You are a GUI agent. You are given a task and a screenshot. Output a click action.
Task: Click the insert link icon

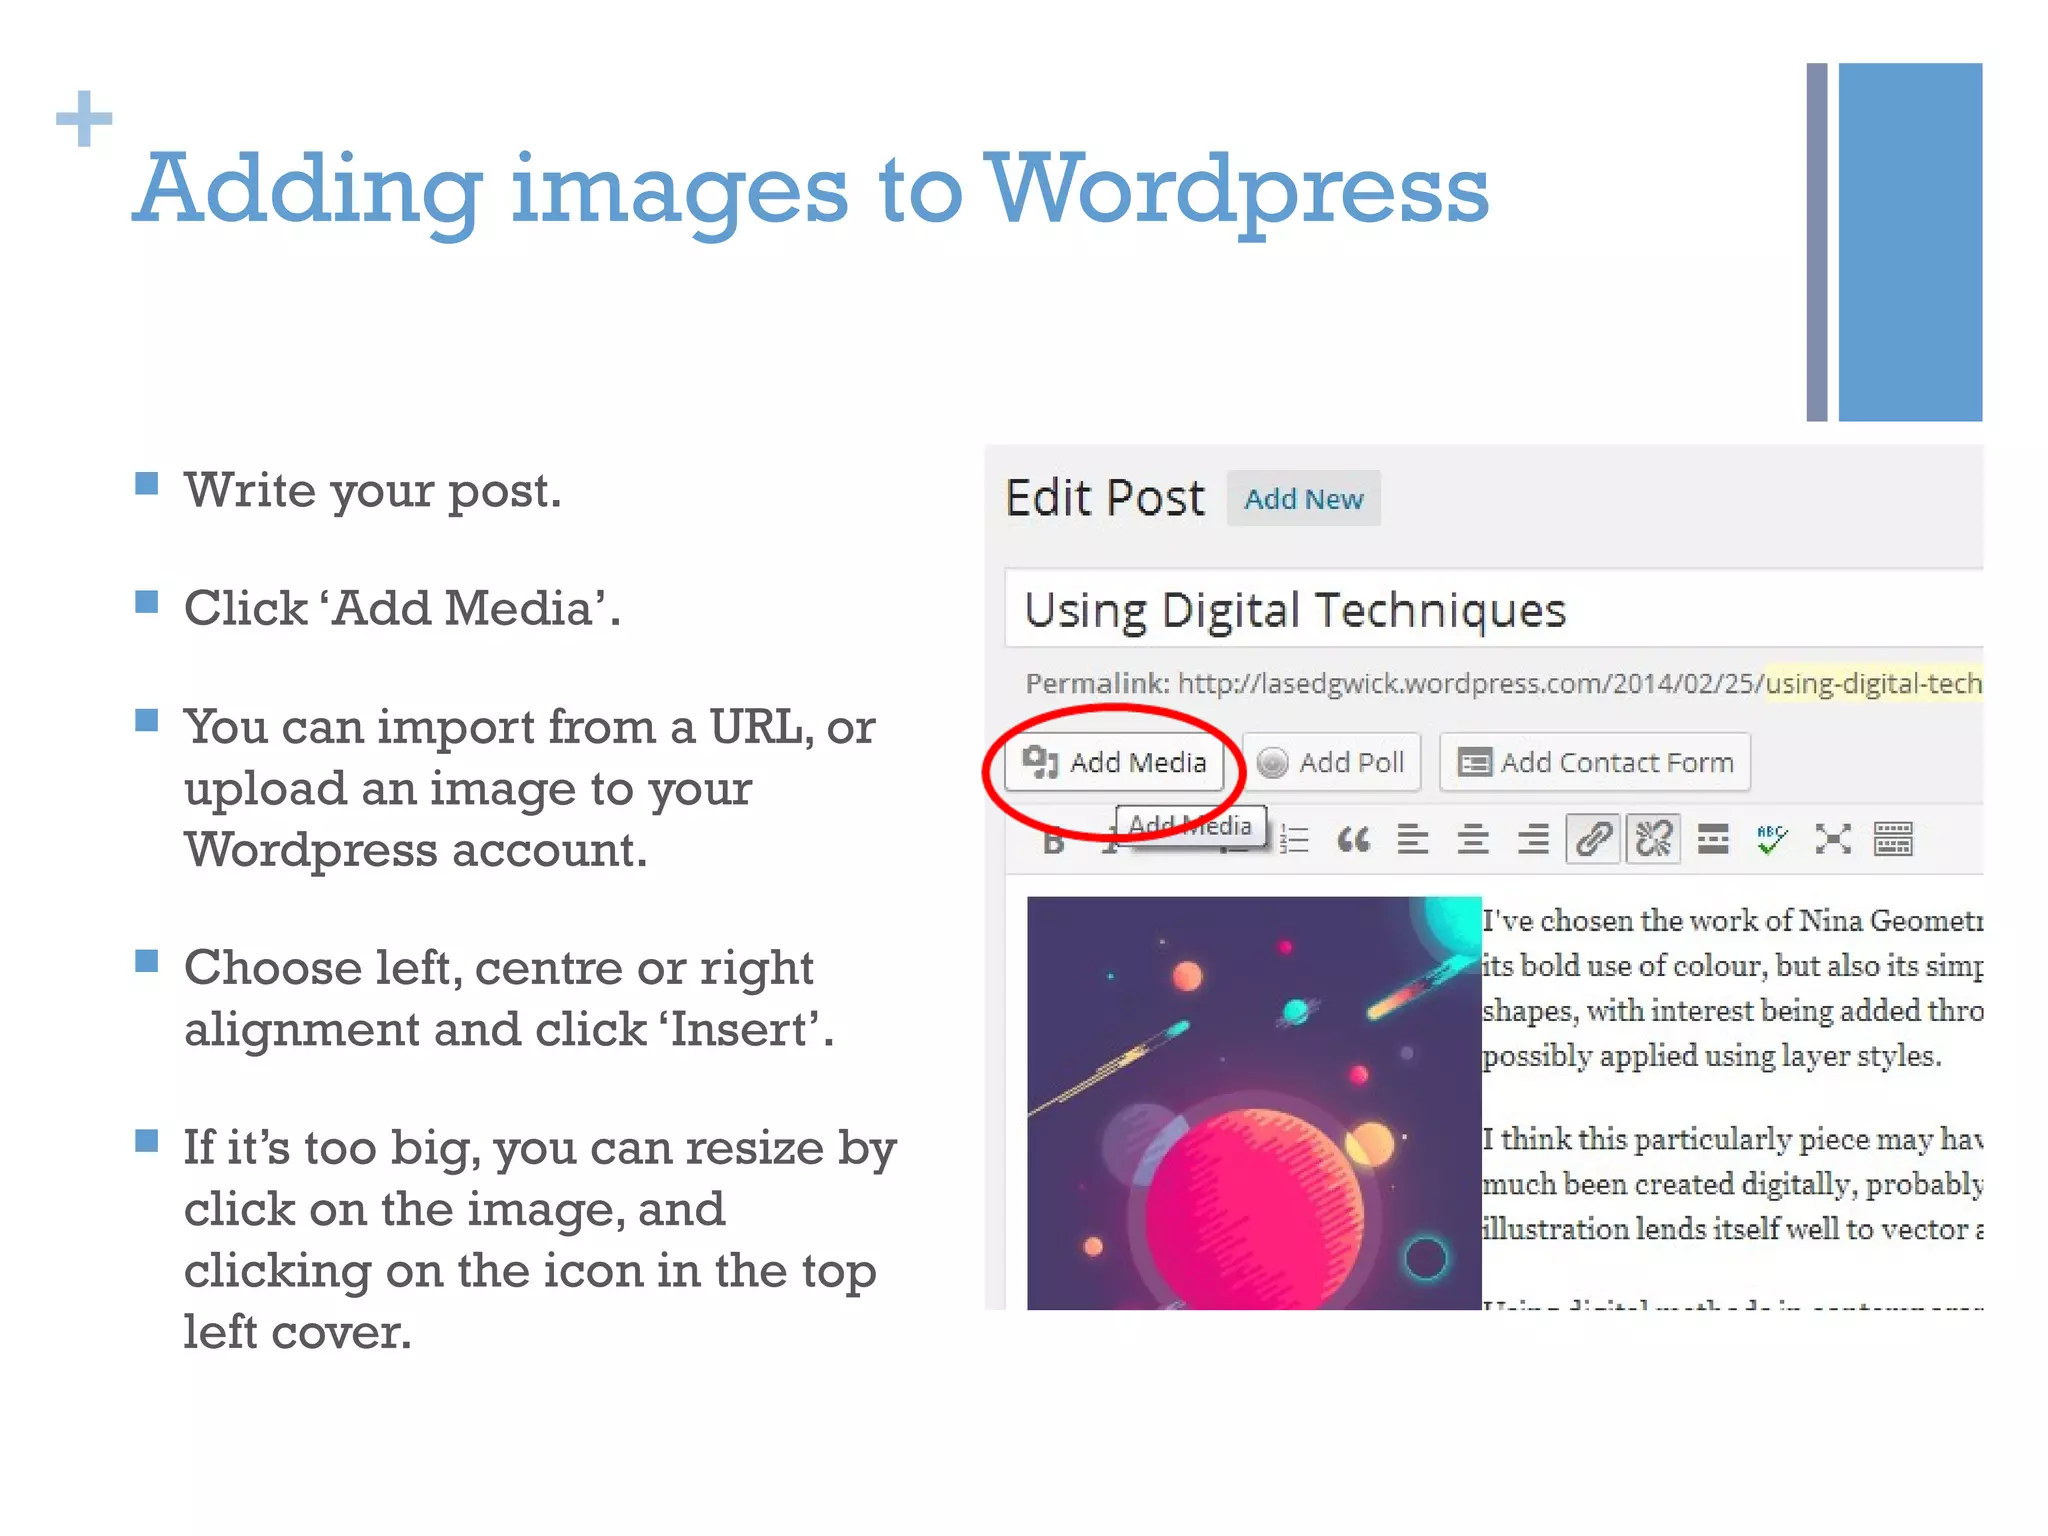pos(1593,839)
